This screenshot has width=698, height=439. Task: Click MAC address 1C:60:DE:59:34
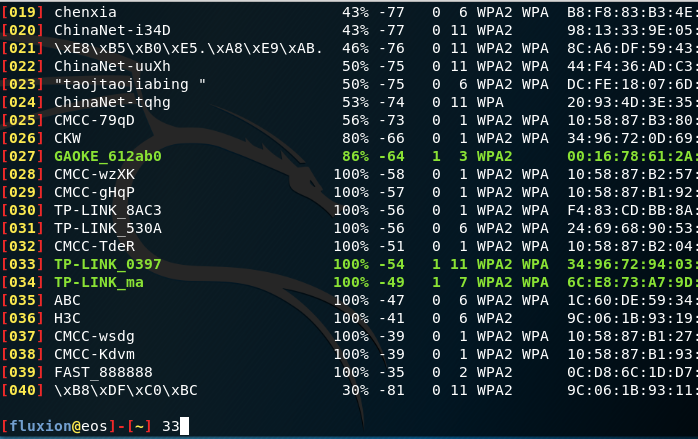tap(632, 301)
